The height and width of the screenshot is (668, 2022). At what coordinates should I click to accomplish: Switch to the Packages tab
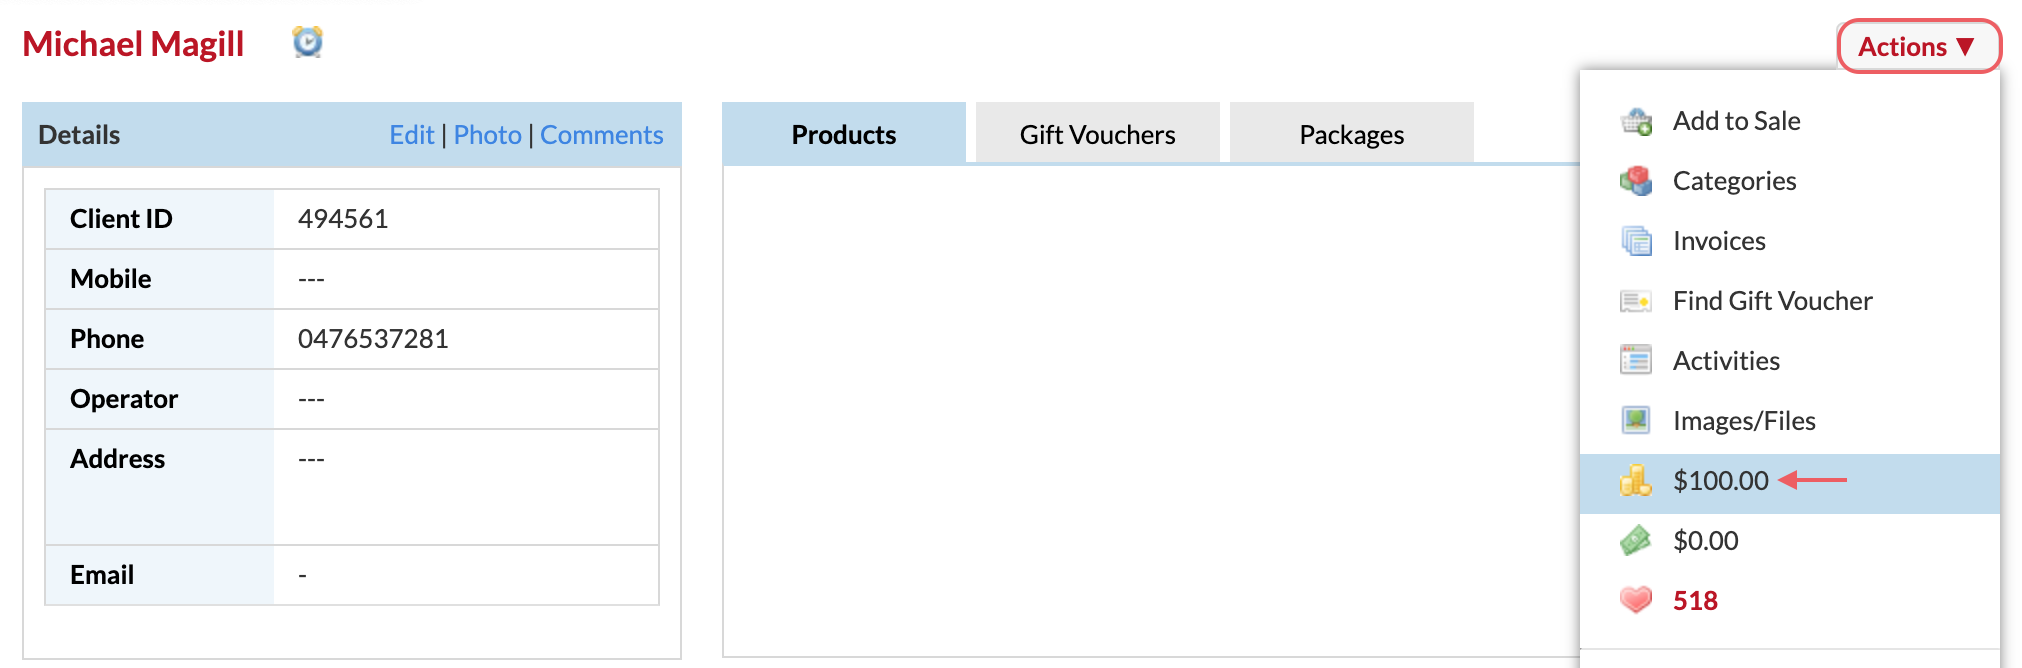[x=1351, y=134]
